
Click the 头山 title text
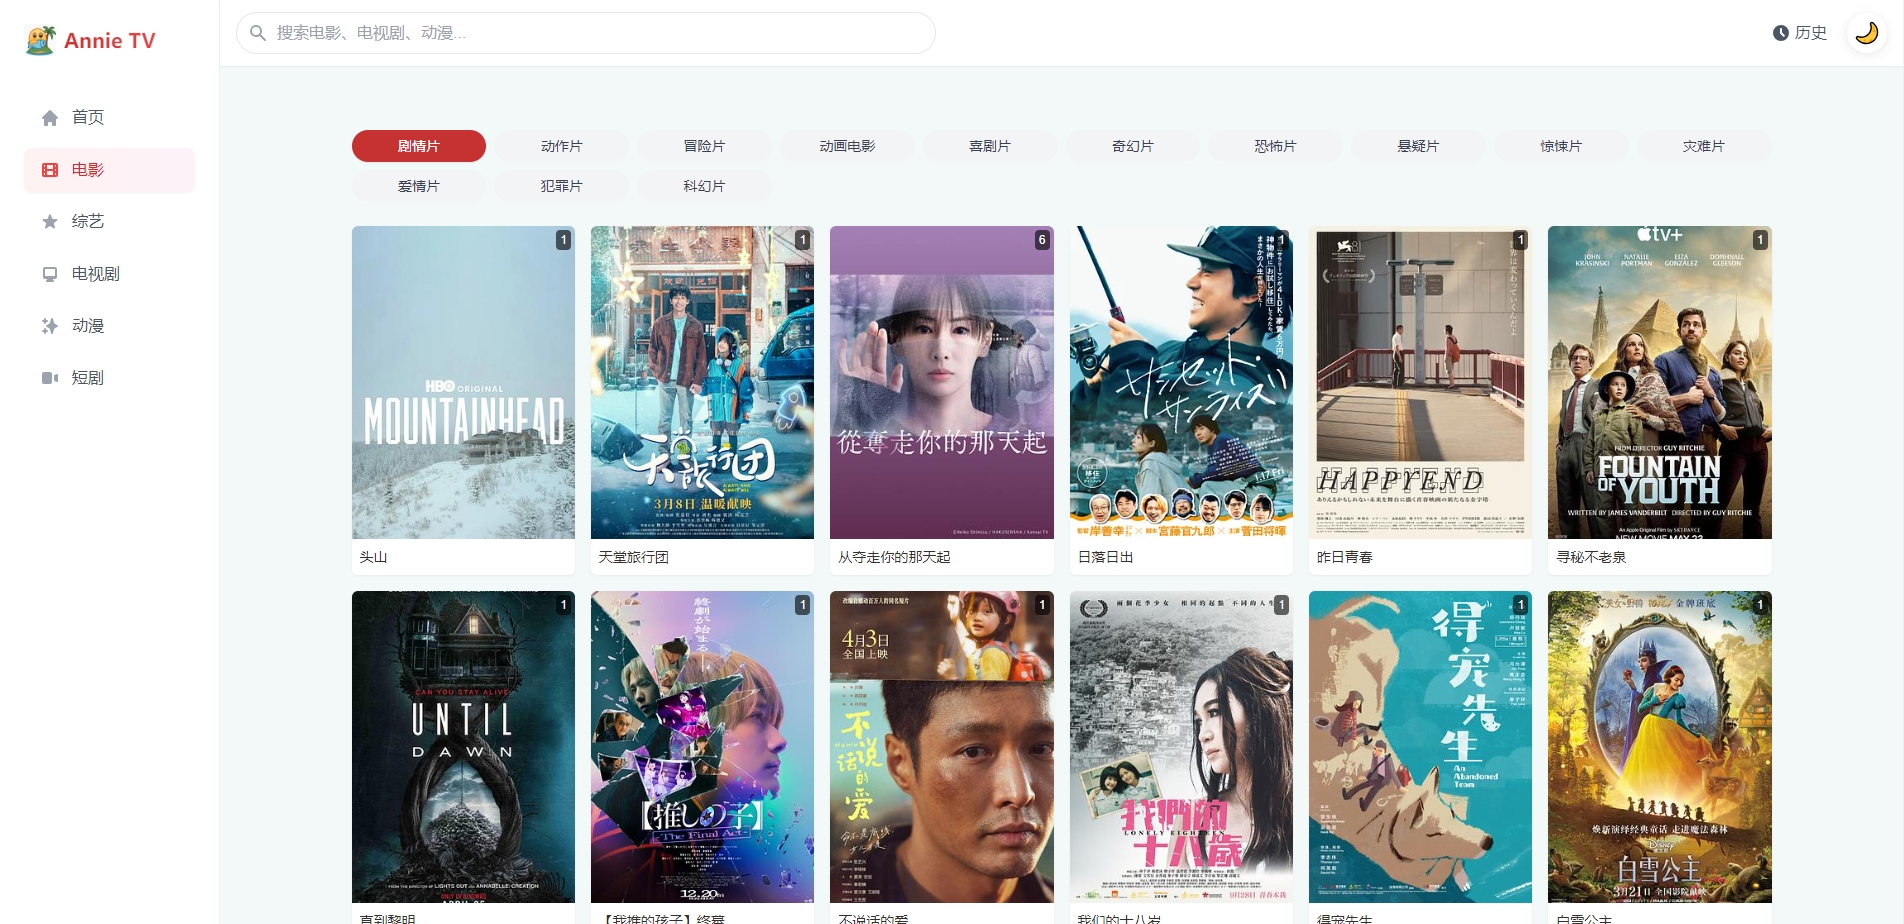click(374, 557)
